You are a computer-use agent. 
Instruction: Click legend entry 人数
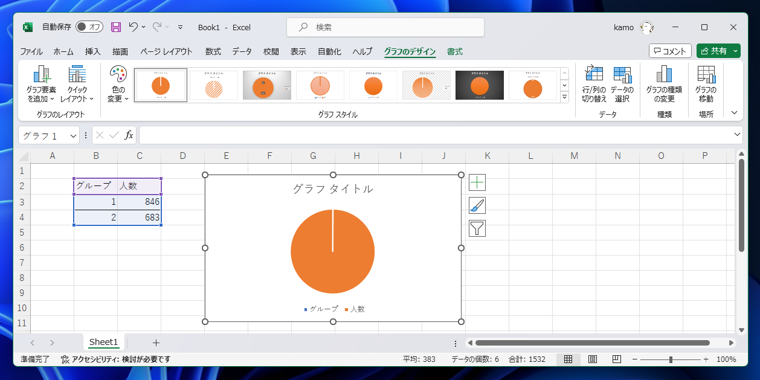coord(354,309)
